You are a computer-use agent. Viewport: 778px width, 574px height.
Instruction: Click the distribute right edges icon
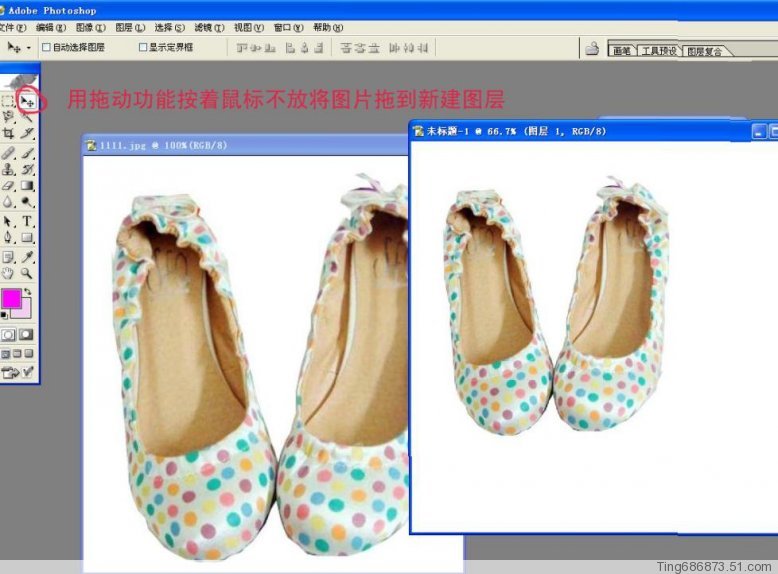point(423,48)
